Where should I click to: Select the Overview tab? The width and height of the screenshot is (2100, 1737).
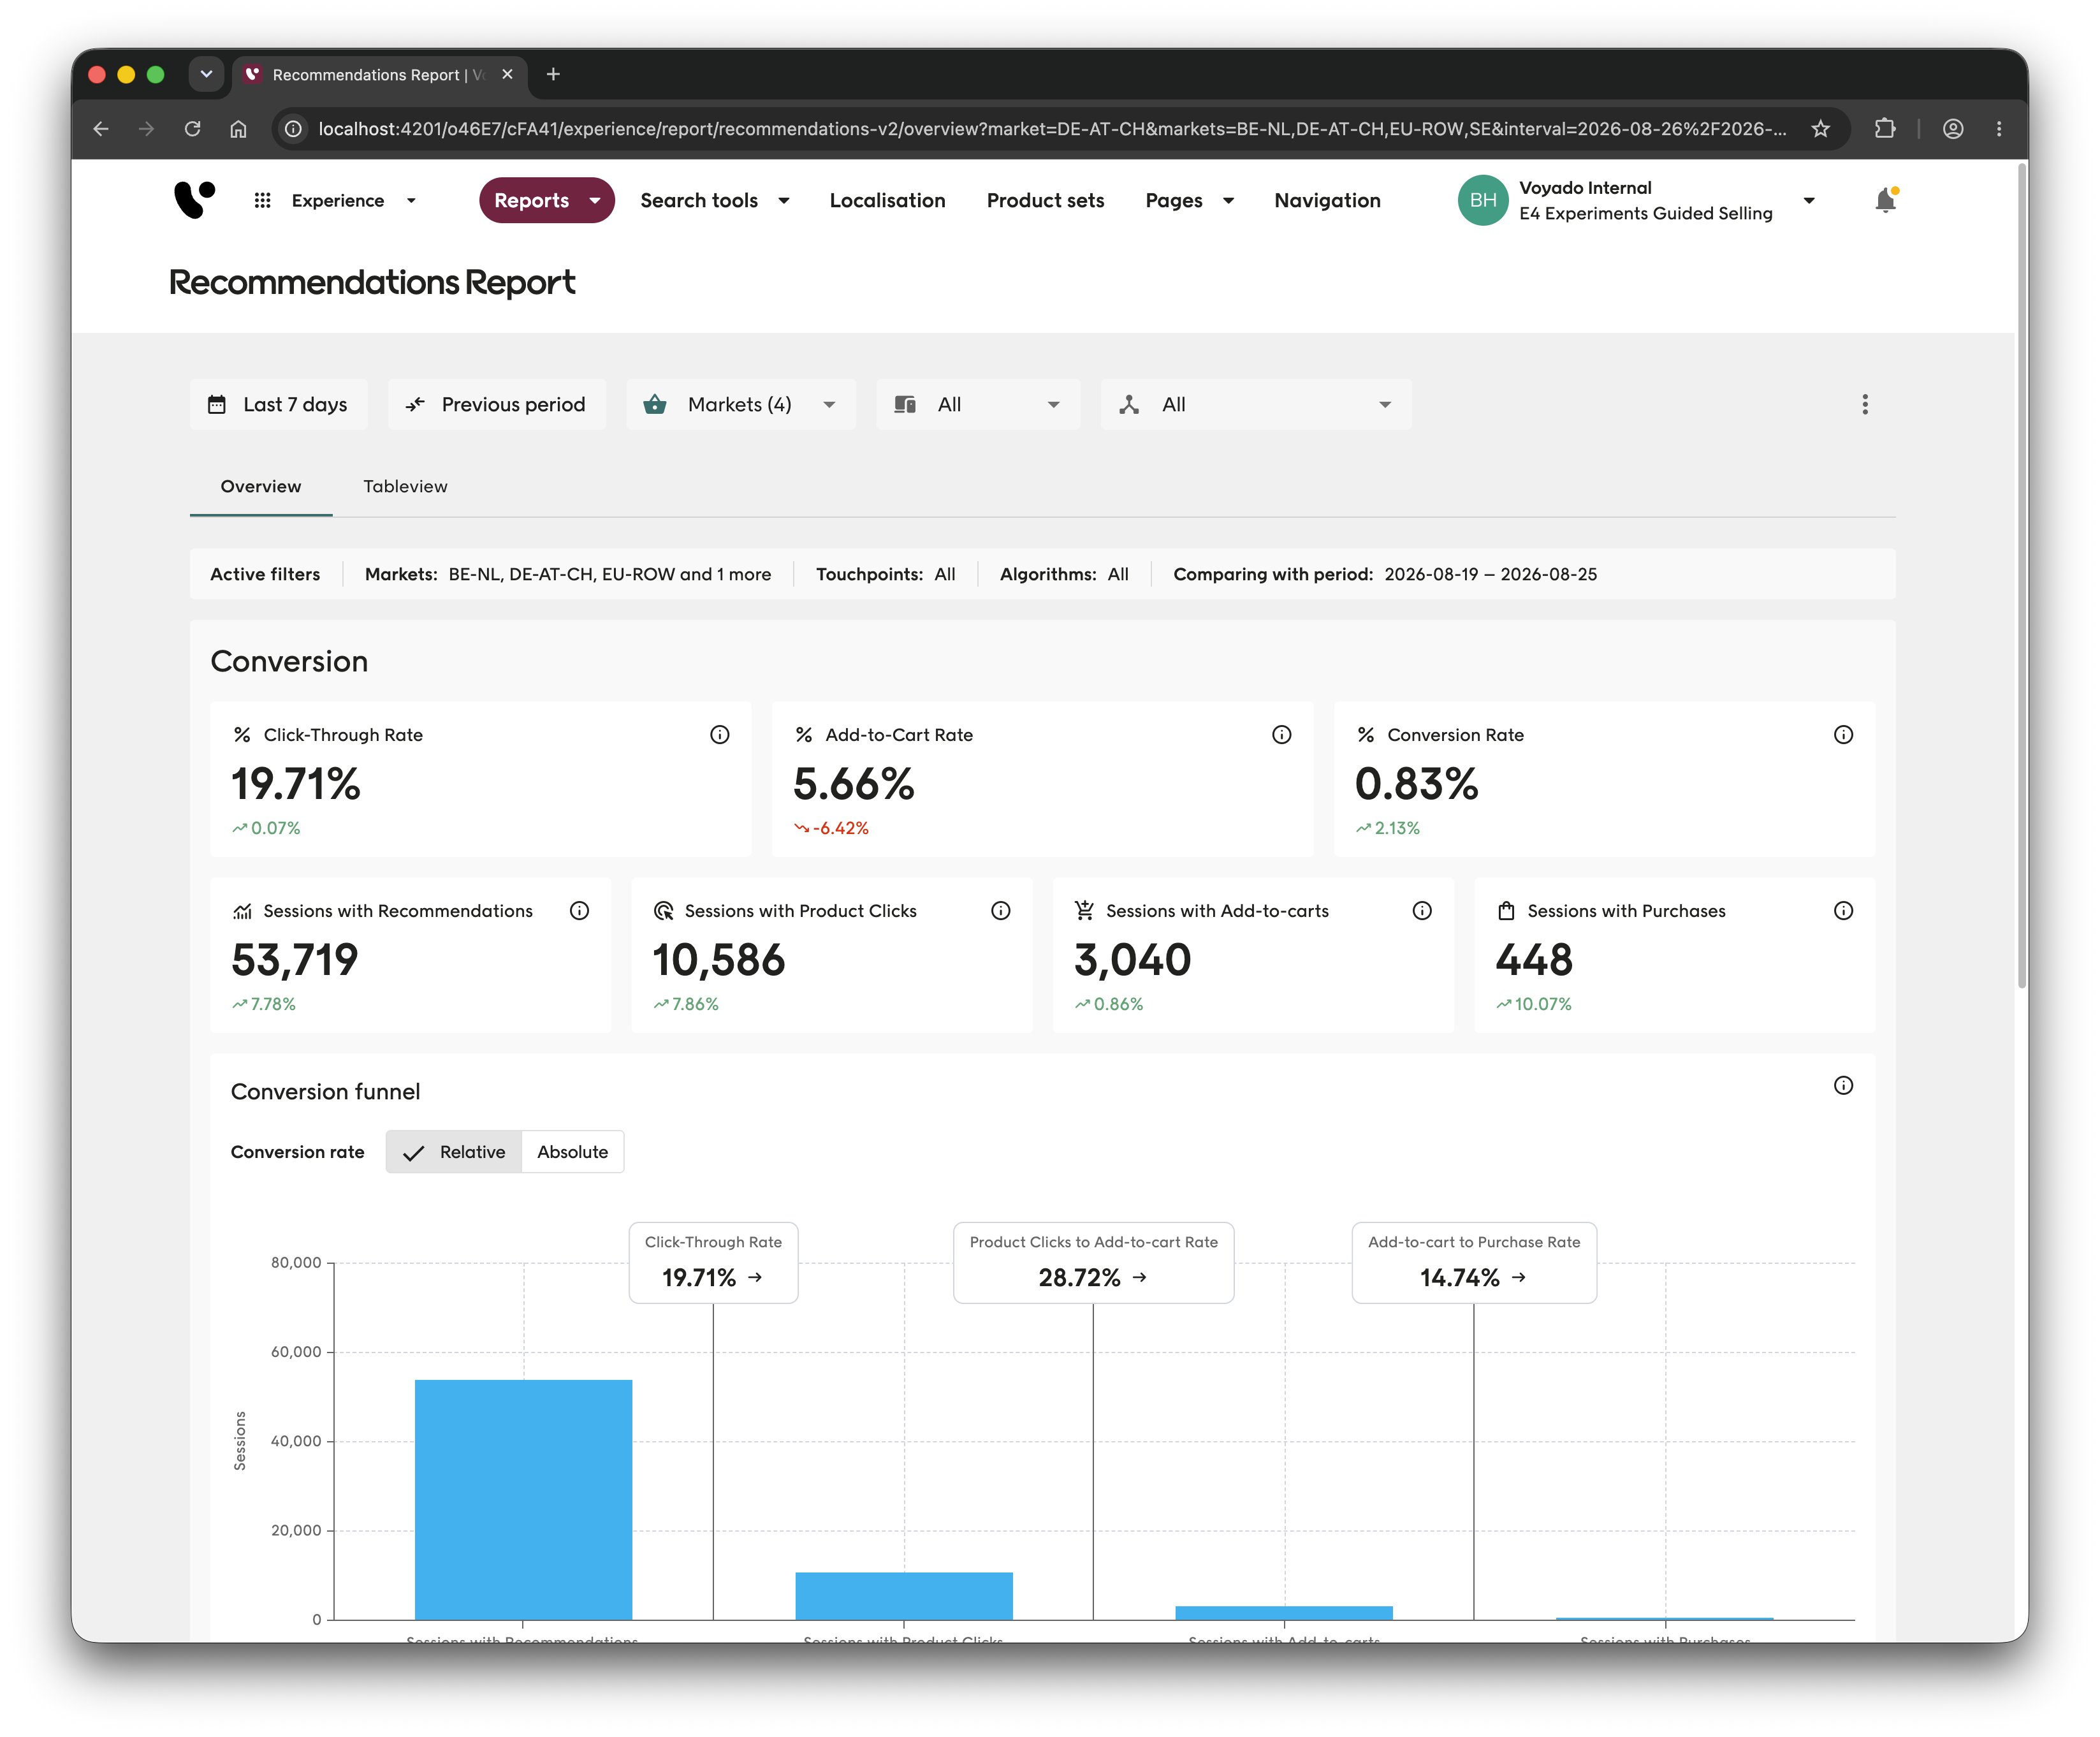260,486
